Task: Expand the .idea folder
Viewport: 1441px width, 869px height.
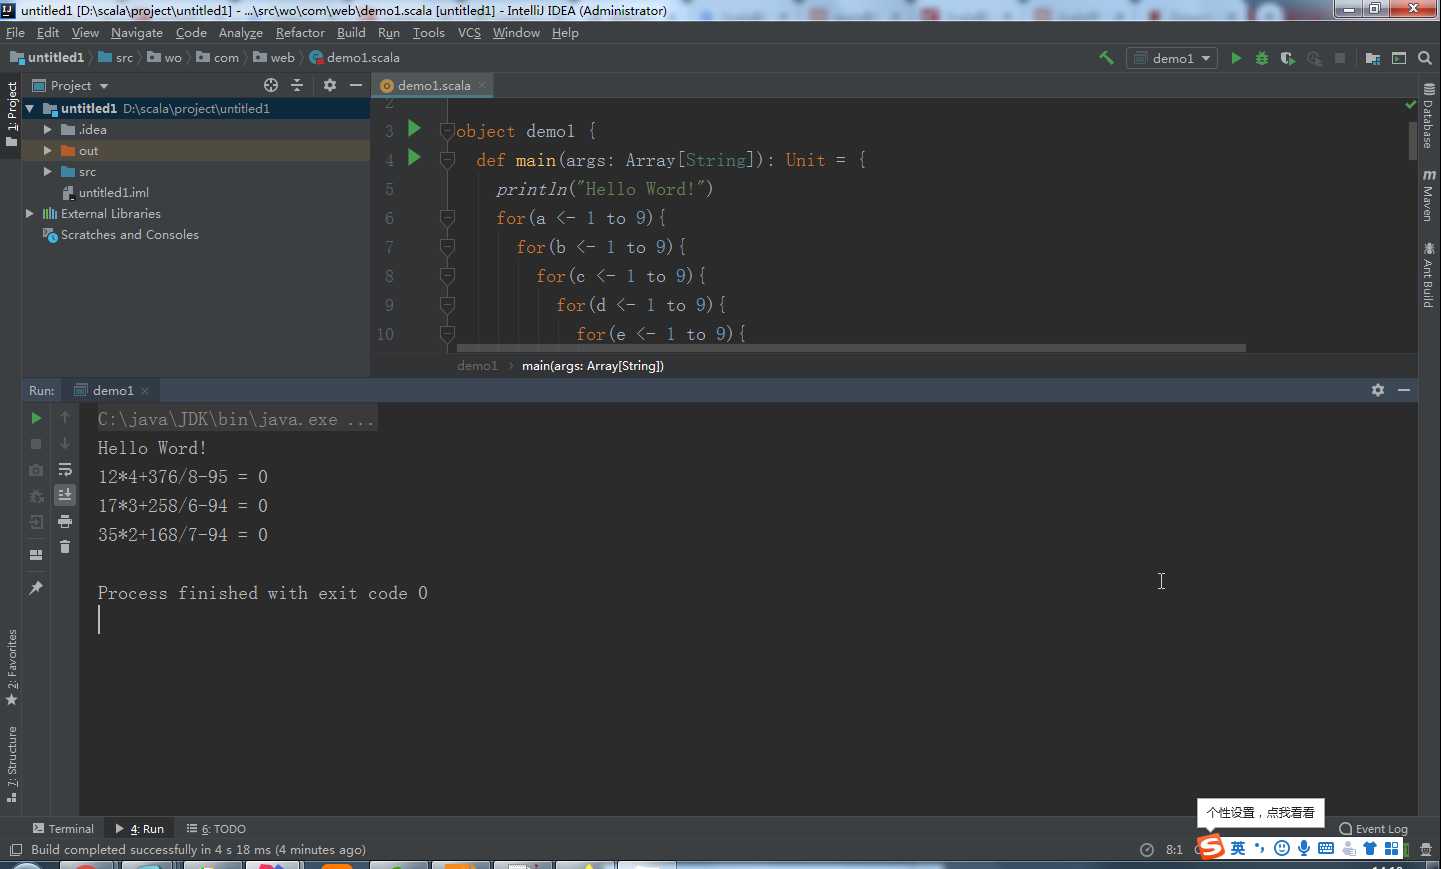Action: click(x=47, y=129)
